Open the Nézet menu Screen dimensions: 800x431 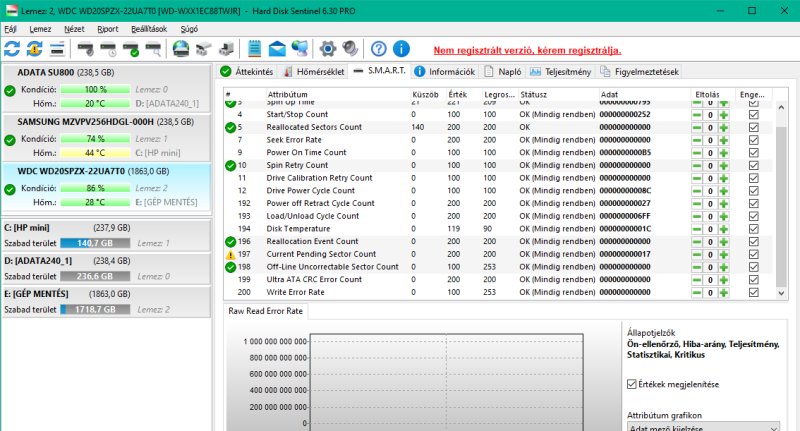point(74,29)
